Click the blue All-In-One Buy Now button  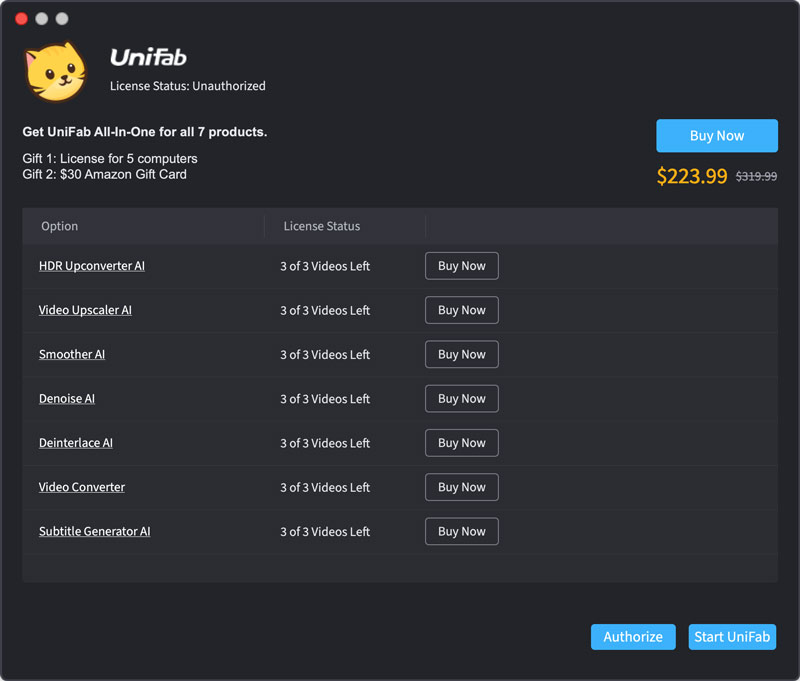(717, 136)
